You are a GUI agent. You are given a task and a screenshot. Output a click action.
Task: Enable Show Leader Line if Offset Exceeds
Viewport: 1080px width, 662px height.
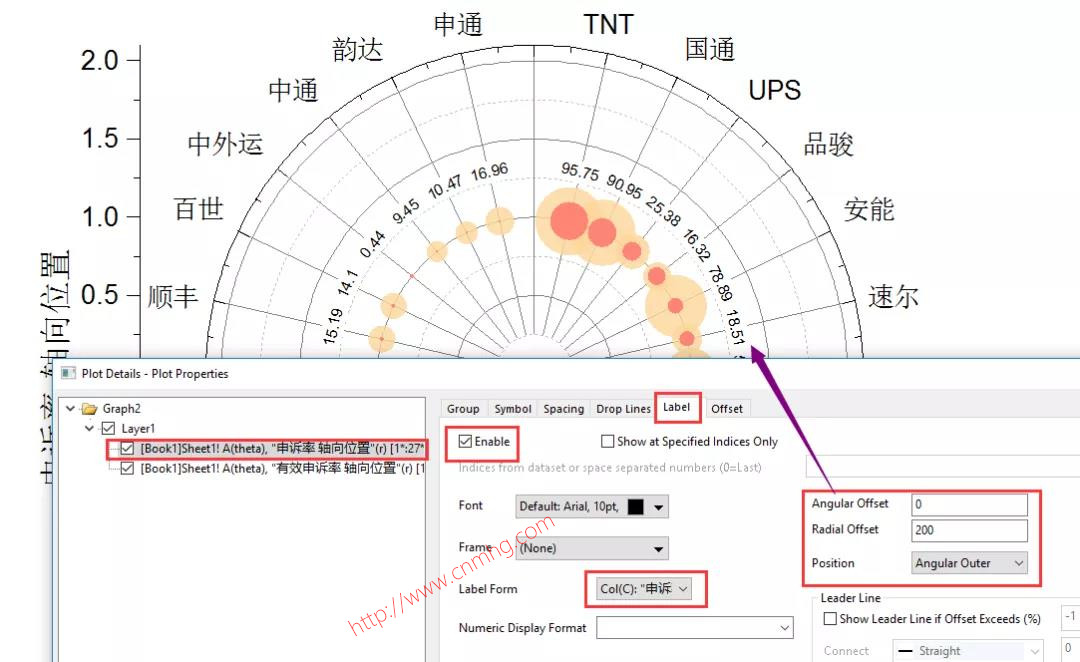(830, 619)
